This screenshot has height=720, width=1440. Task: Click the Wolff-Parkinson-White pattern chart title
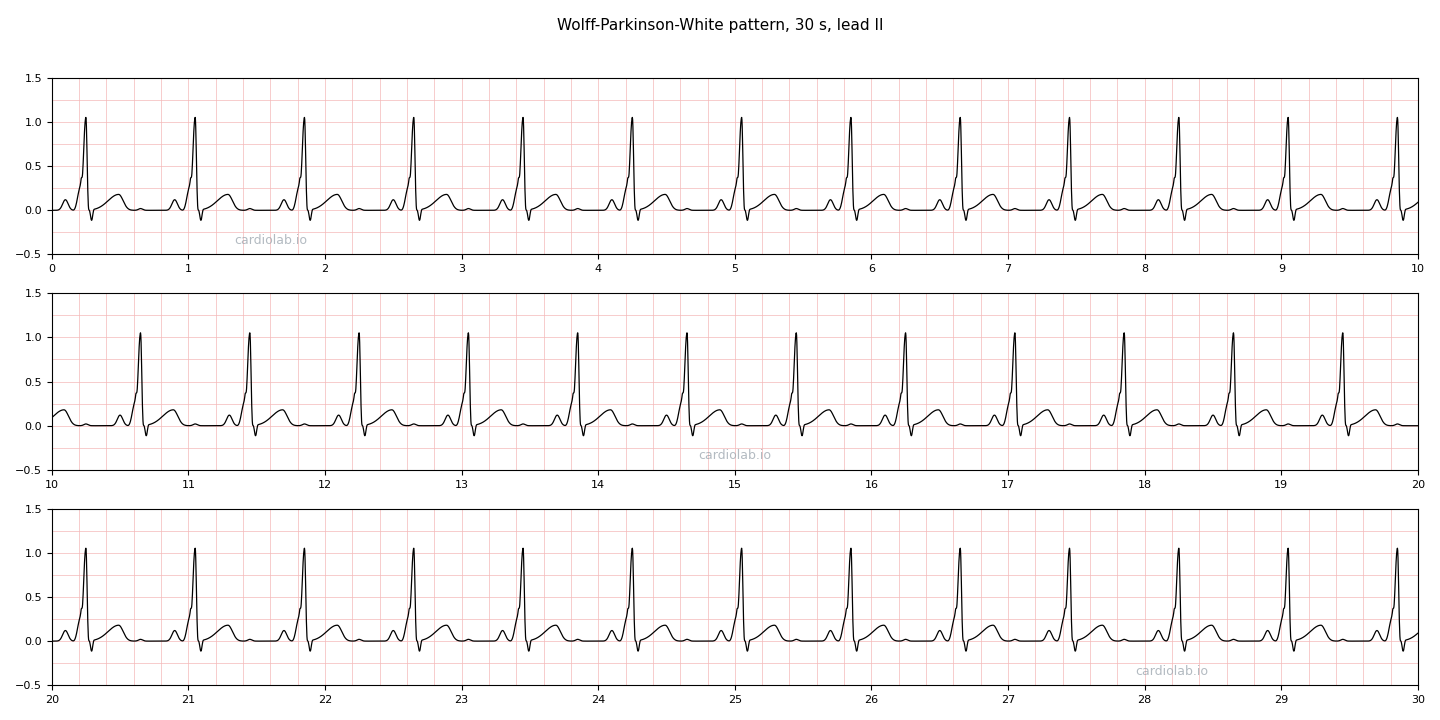tap(720, 25)
